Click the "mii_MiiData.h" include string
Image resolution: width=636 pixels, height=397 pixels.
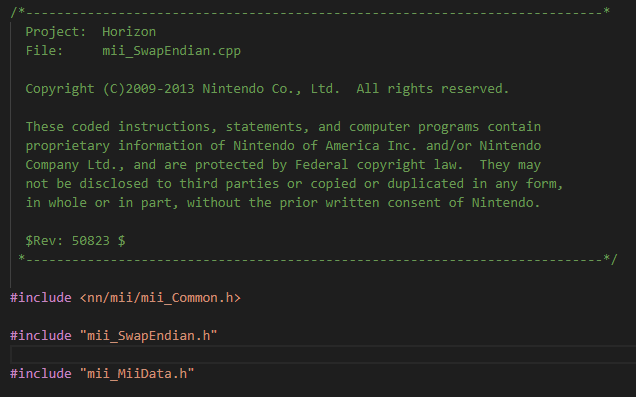(x=137, y=374)
